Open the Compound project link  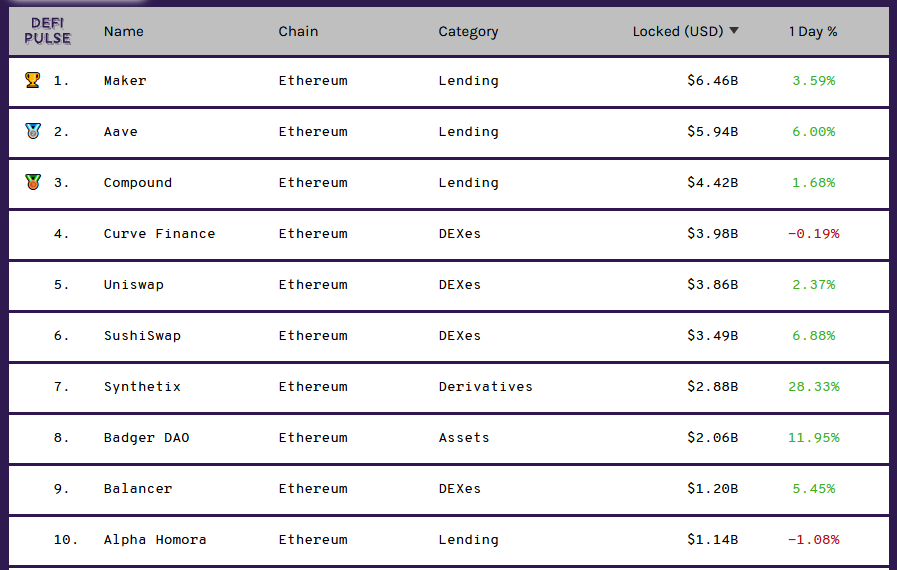[138, 183]
